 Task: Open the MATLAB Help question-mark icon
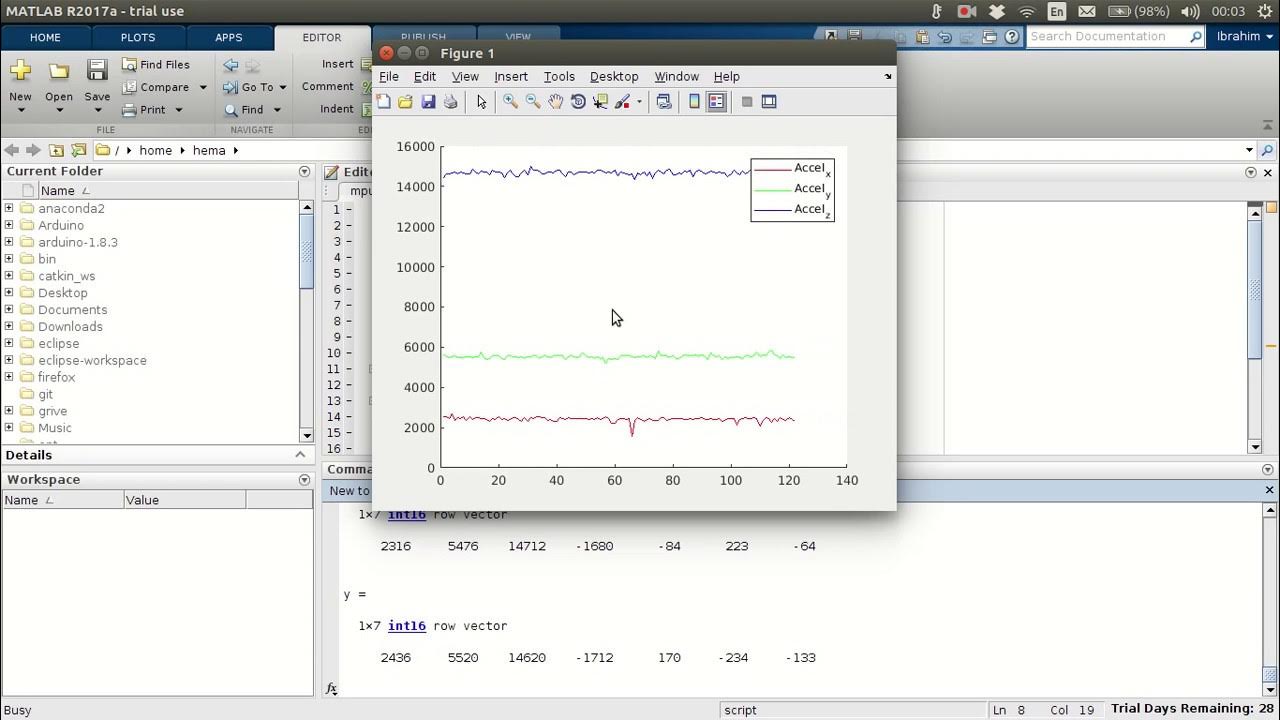pos(1012,37)
